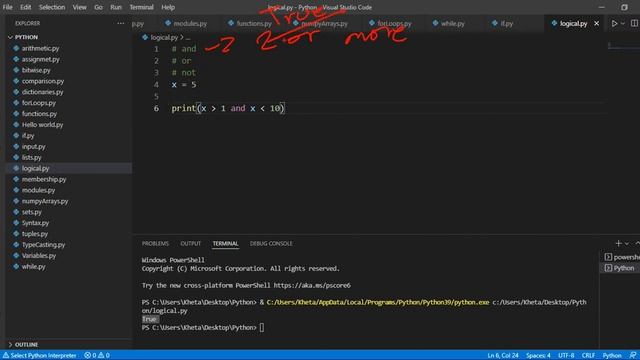Open bitwise.py from explorer
640x360 pixels.
coord(36,70)
